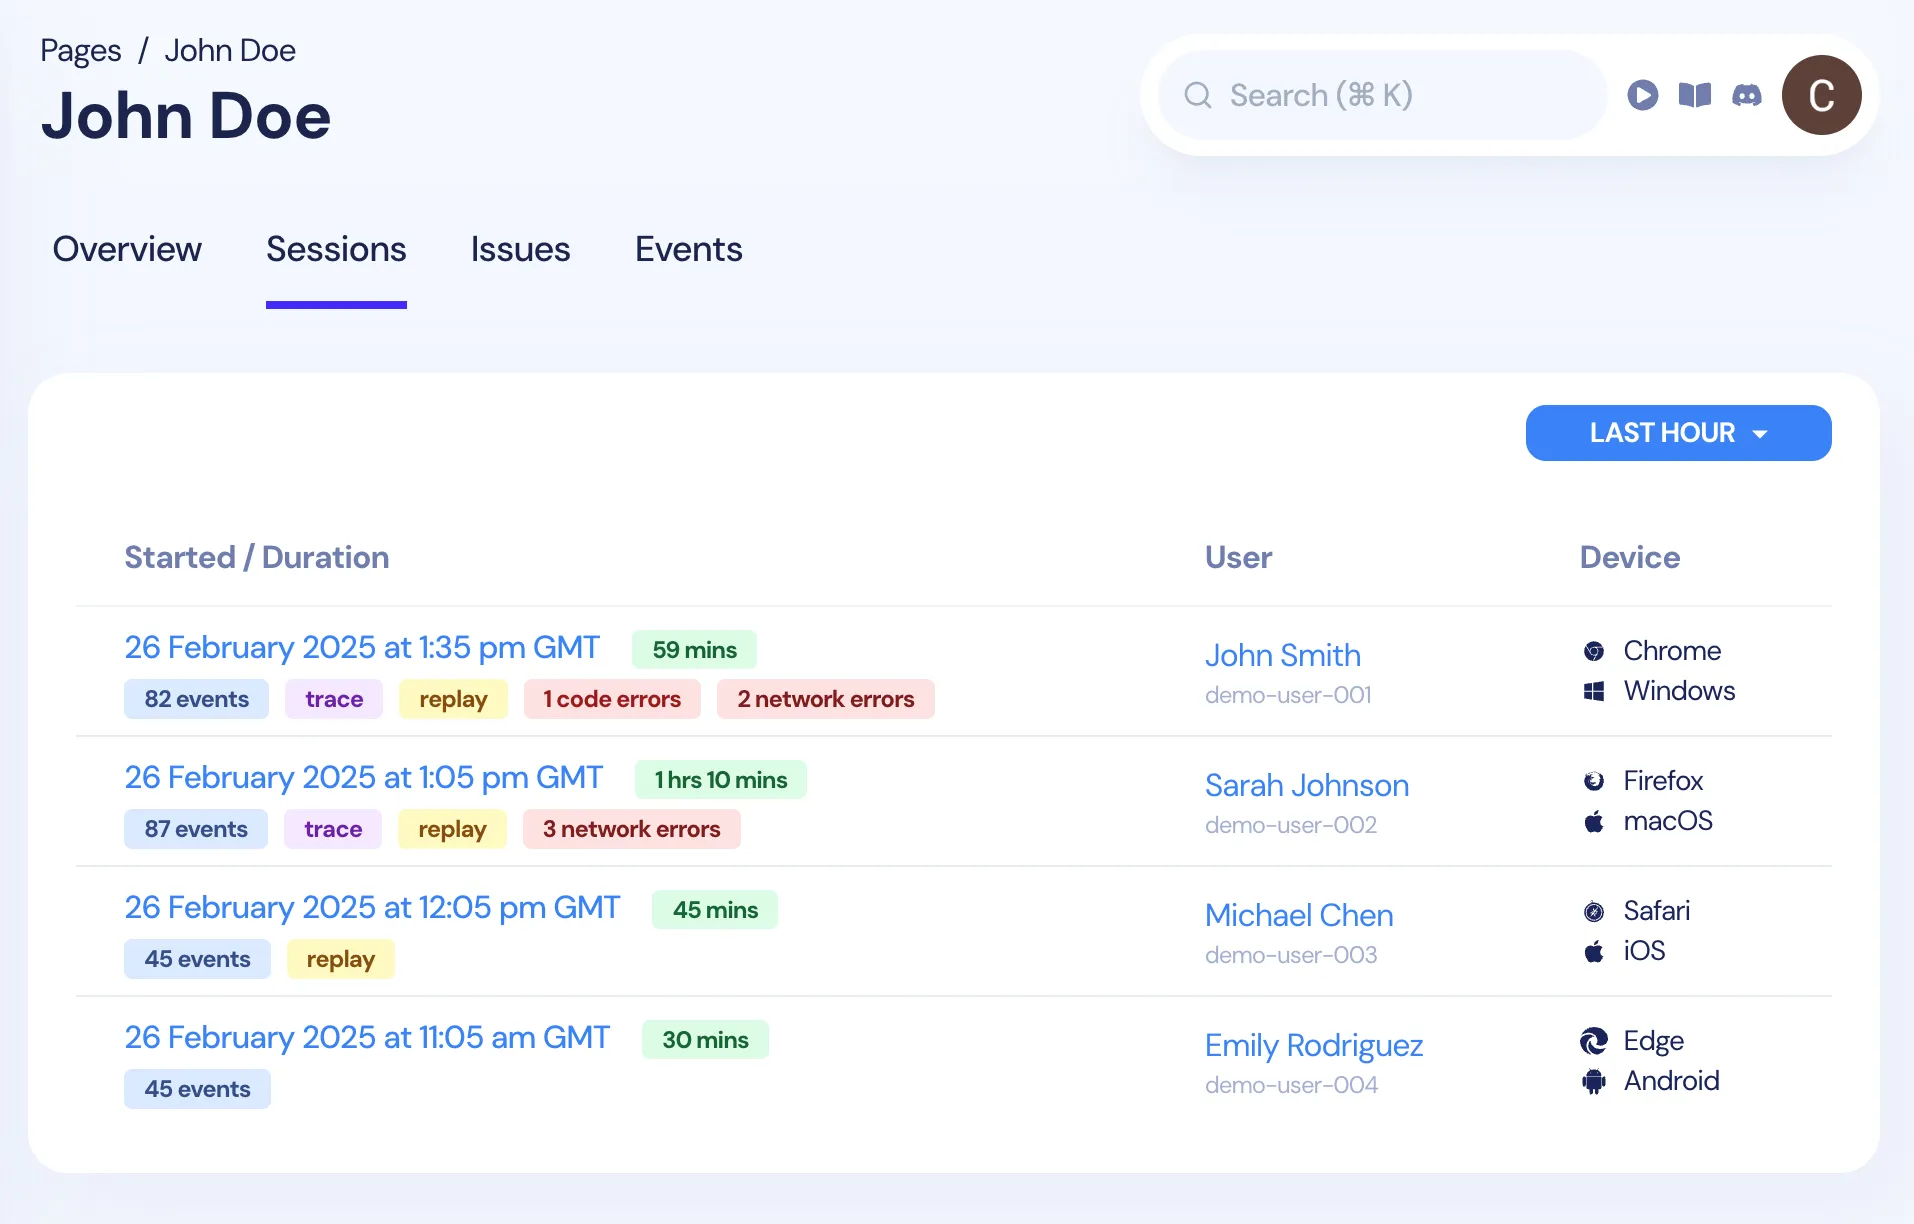Click the Chrome browser icon for John Smith's session

pos(1594,650)
